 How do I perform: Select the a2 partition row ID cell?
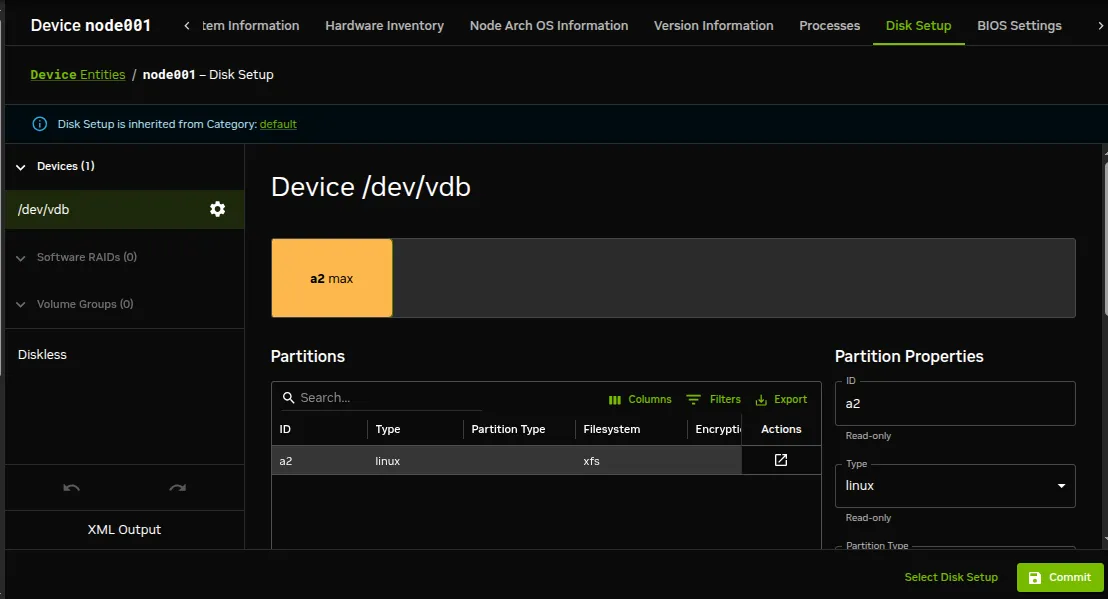(x=319, y=461)
